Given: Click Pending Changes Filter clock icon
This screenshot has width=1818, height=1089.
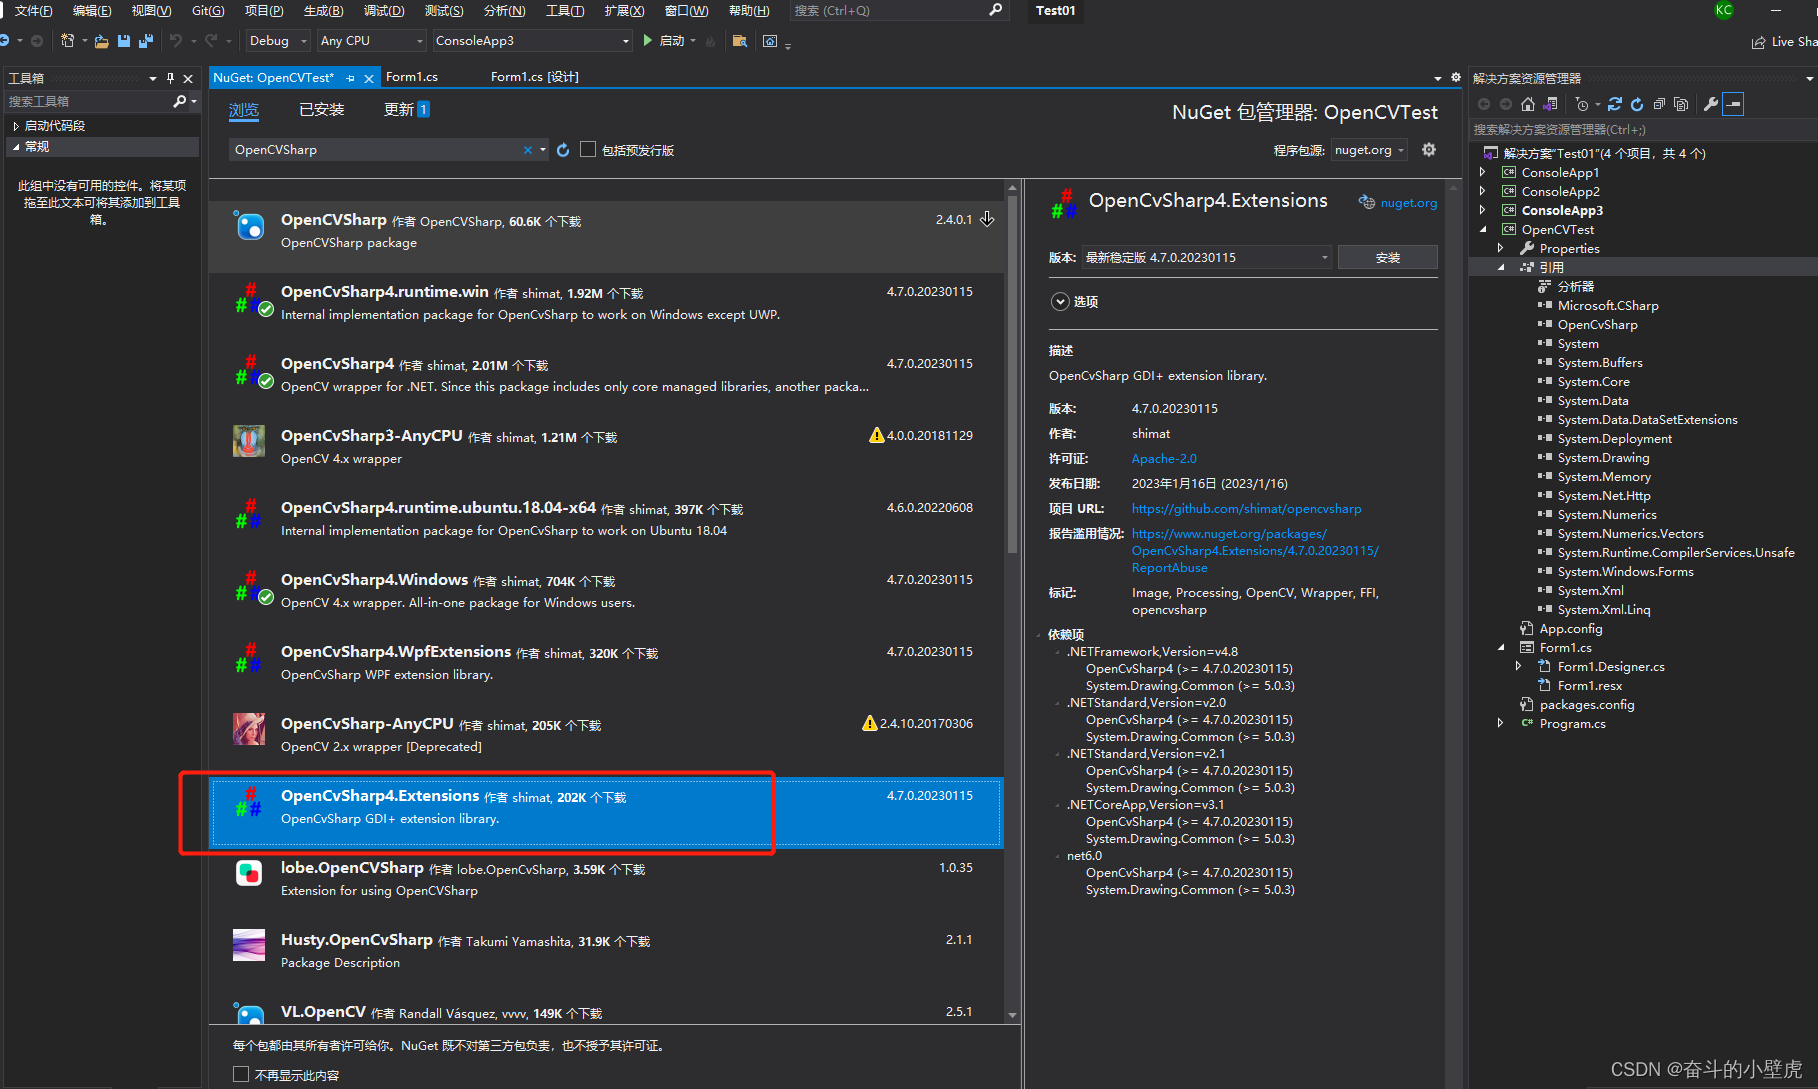Looking at the screenshot, I should (x=1581, y=104).
